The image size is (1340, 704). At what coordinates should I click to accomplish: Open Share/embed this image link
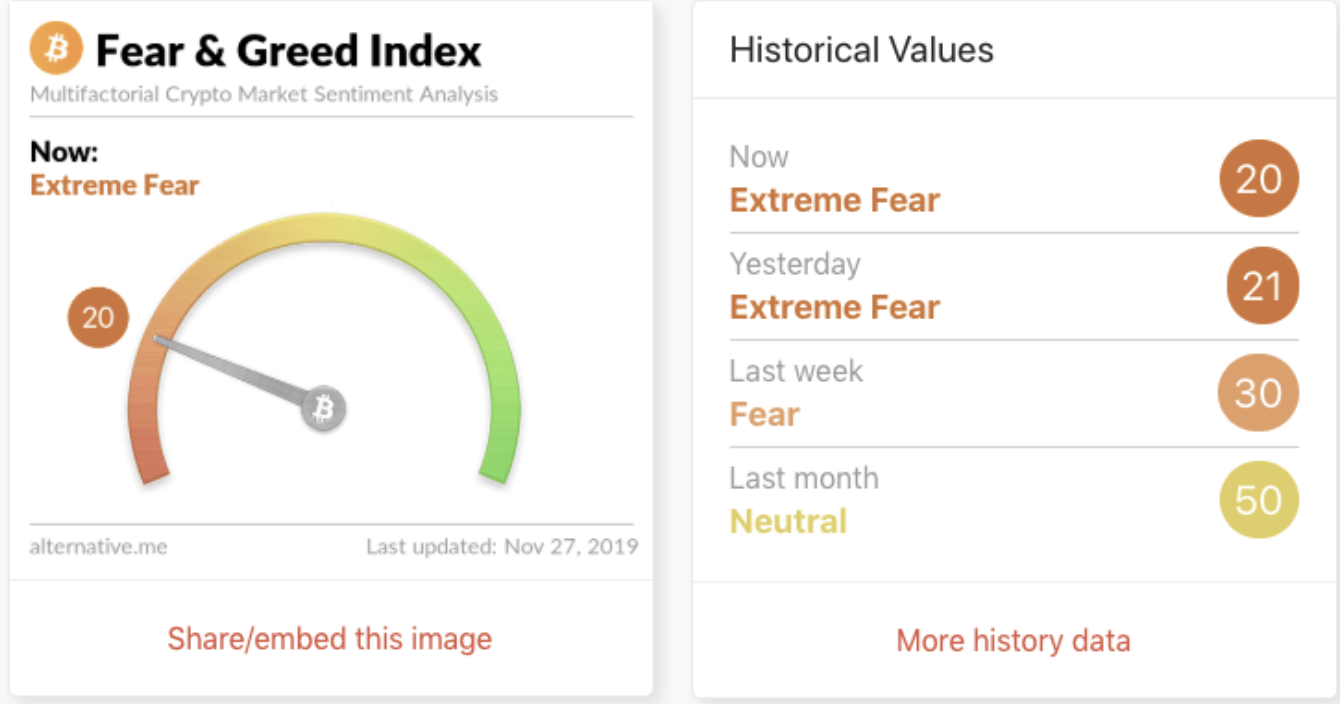(x=329, y=639)
